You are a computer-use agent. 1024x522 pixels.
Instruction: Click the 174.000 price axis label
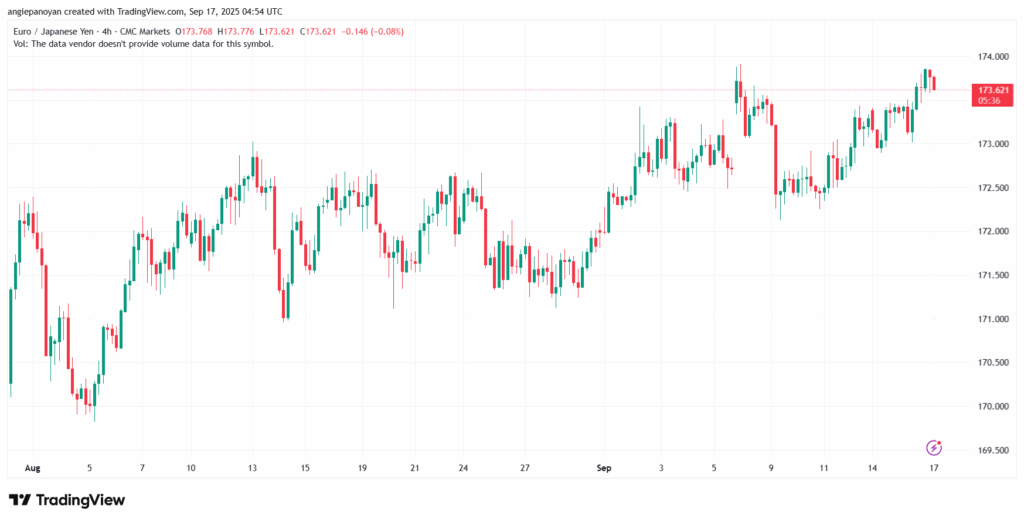point(992,58)
